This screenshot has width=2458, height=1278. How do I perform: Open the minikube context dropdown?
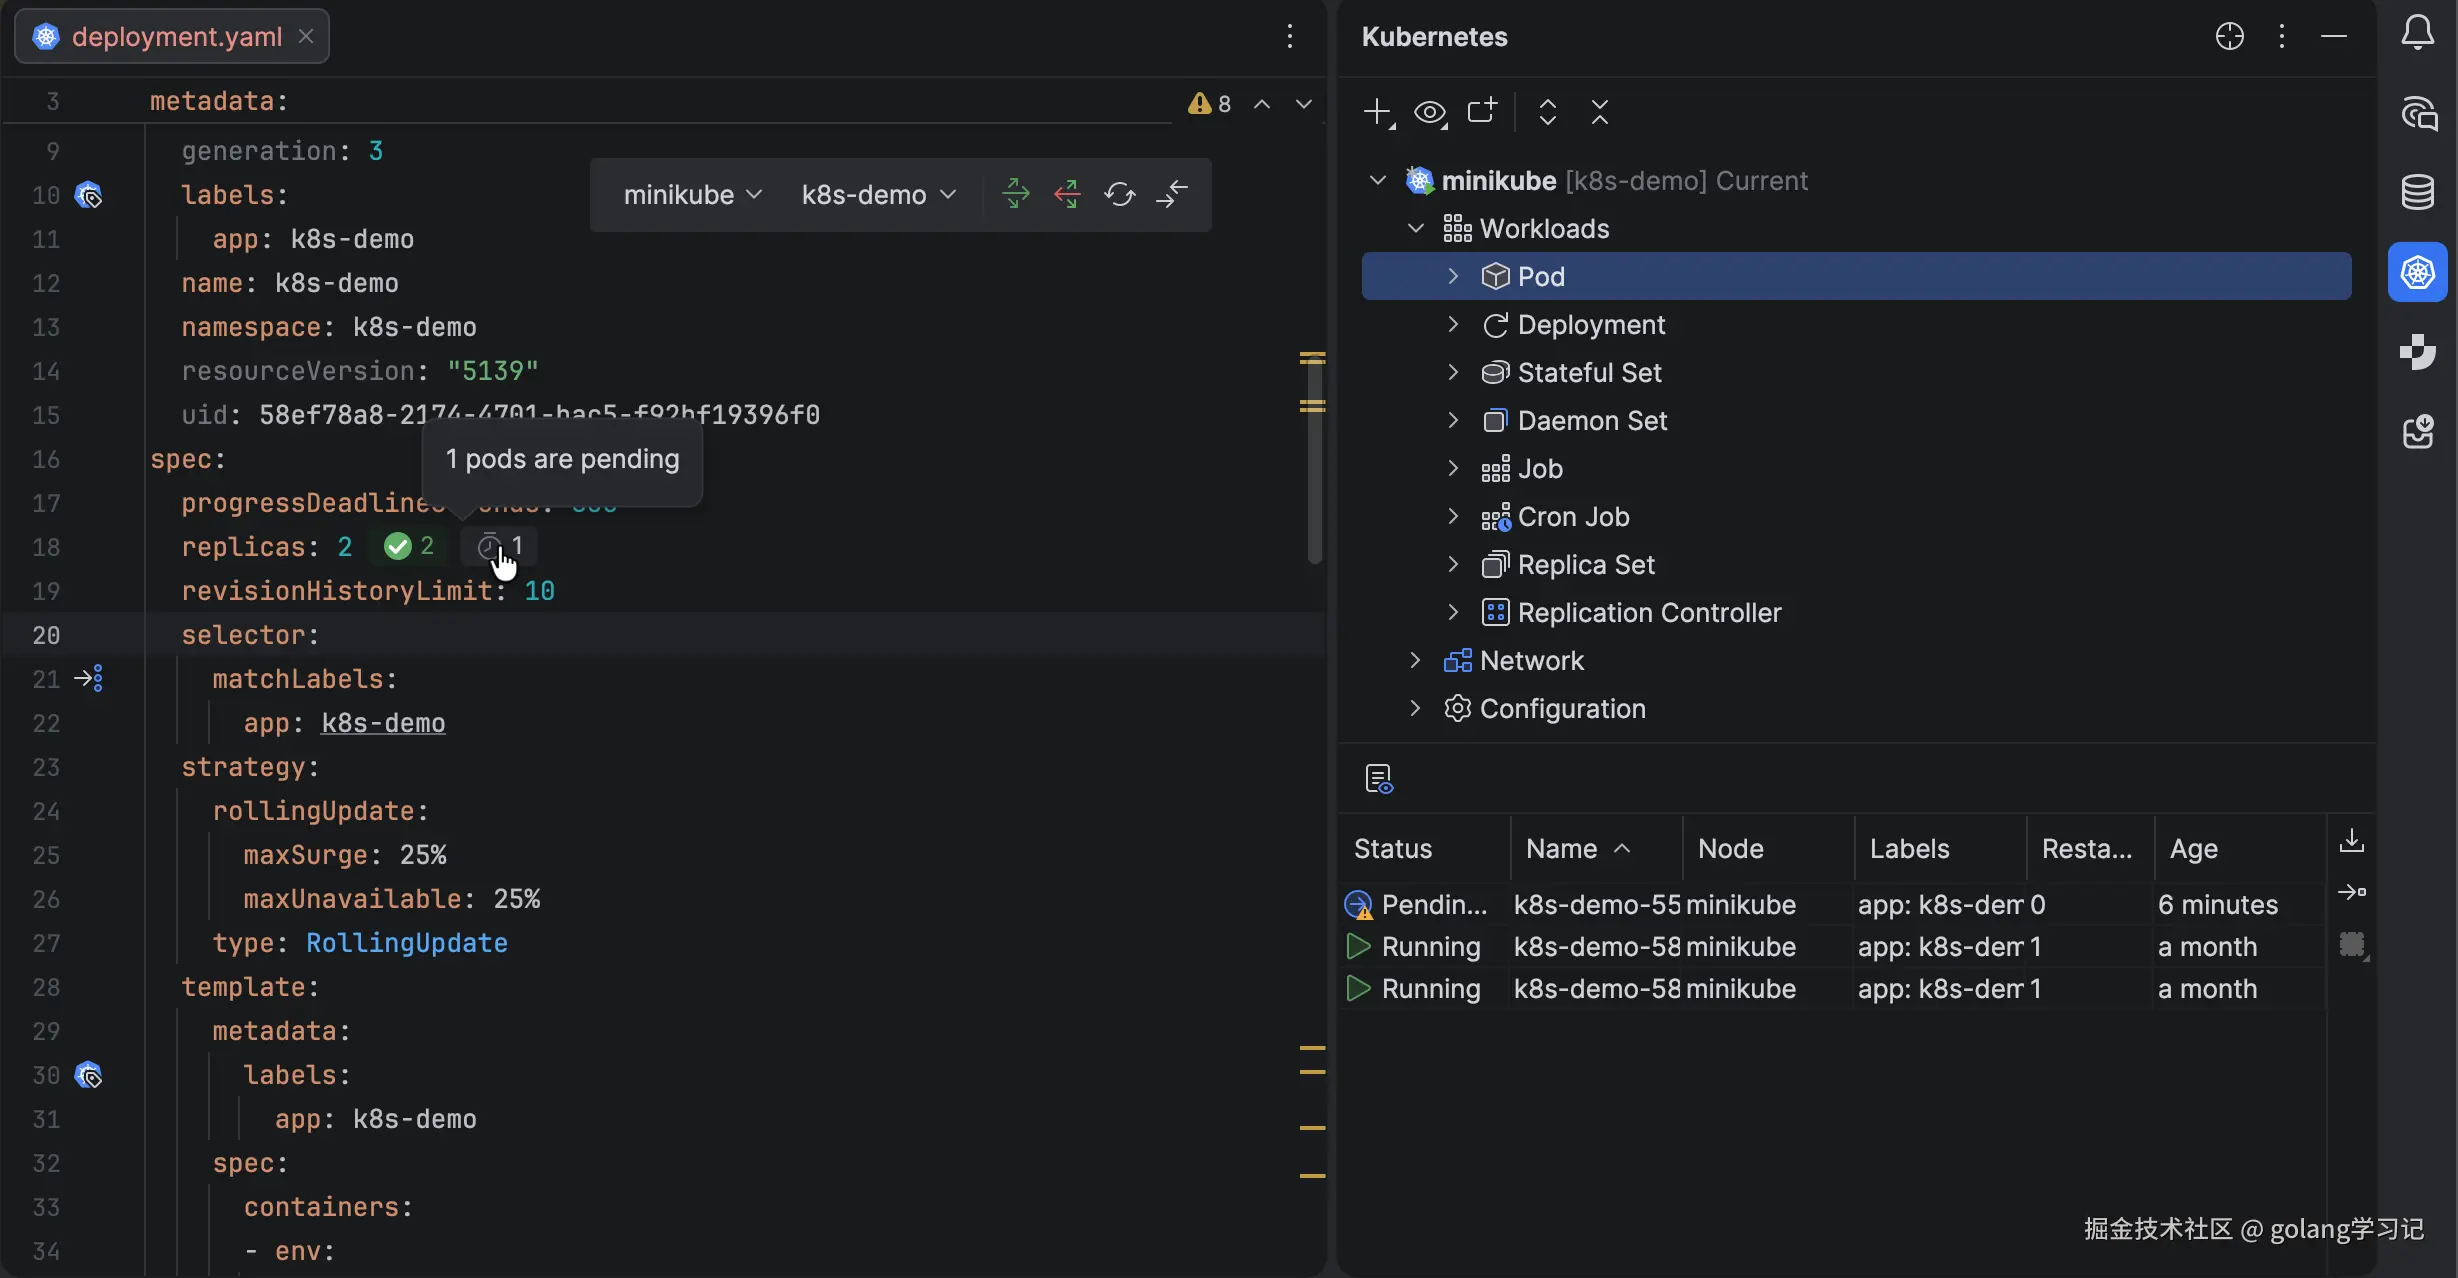pyautogui.click(x=692, y=195)
